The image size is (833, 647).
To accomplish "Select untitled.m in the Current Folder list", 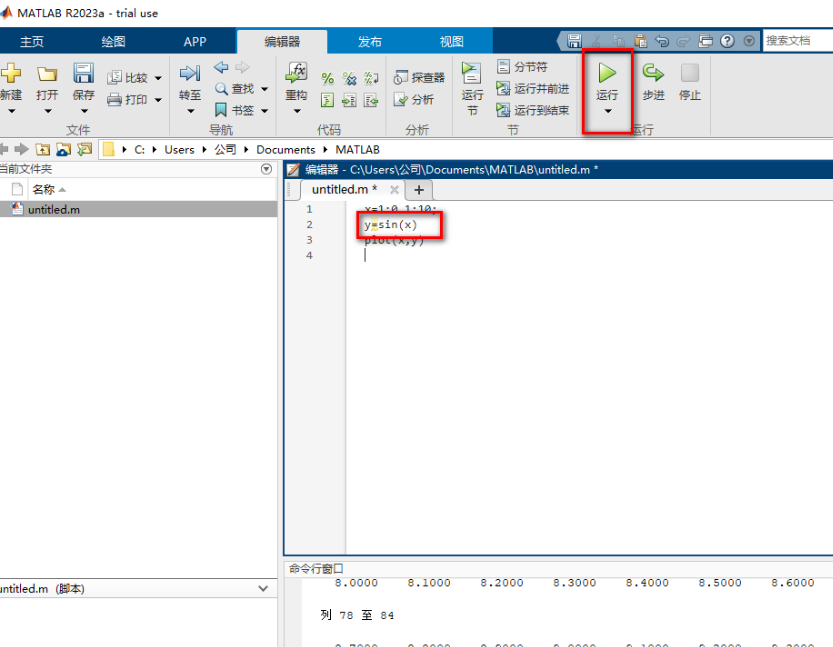I will tap(139, 209).
